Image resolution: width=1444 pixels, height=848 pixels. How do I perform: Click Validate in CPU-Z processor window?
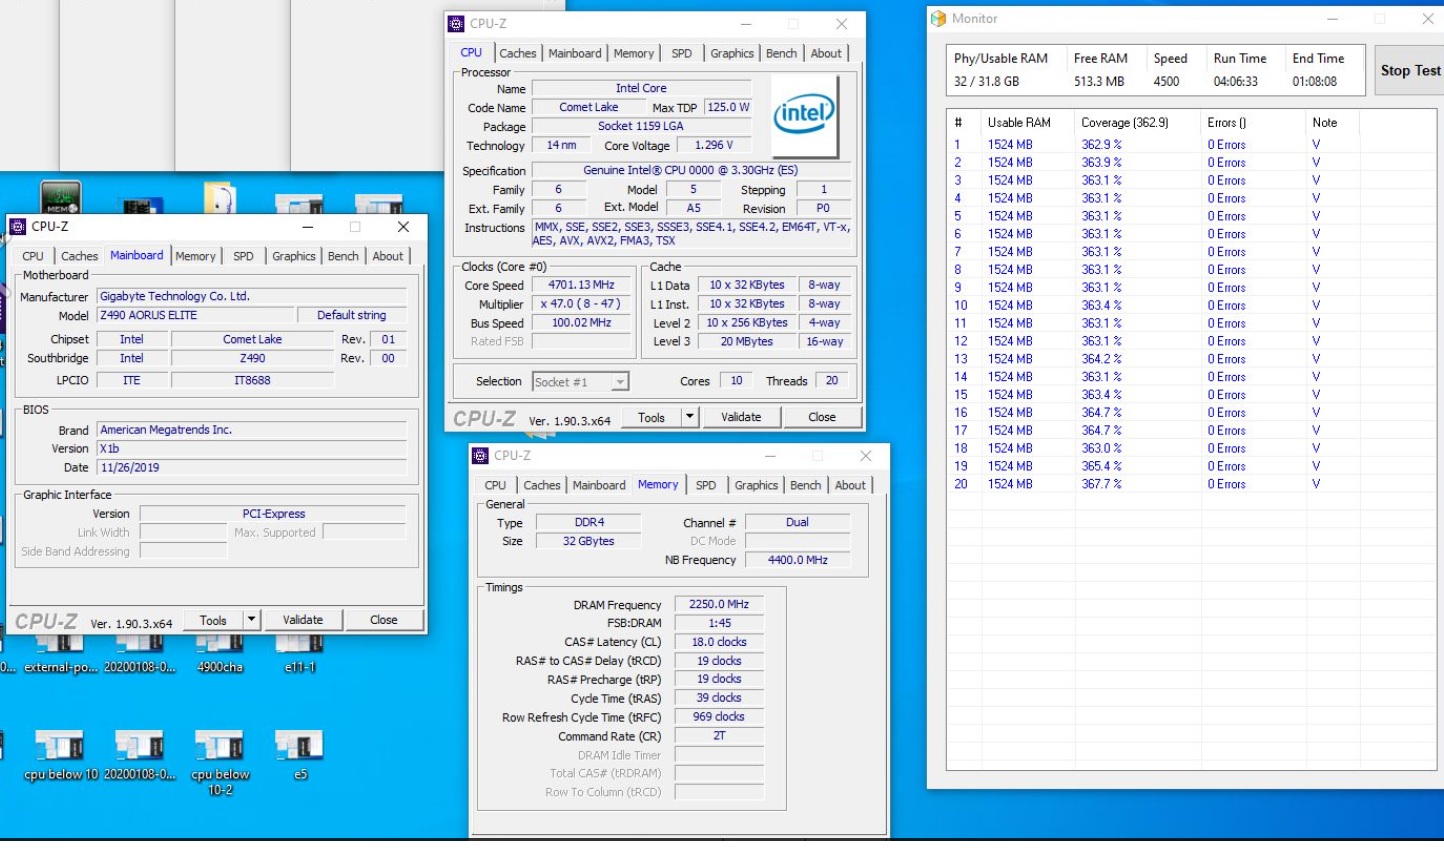pos(741,418)
